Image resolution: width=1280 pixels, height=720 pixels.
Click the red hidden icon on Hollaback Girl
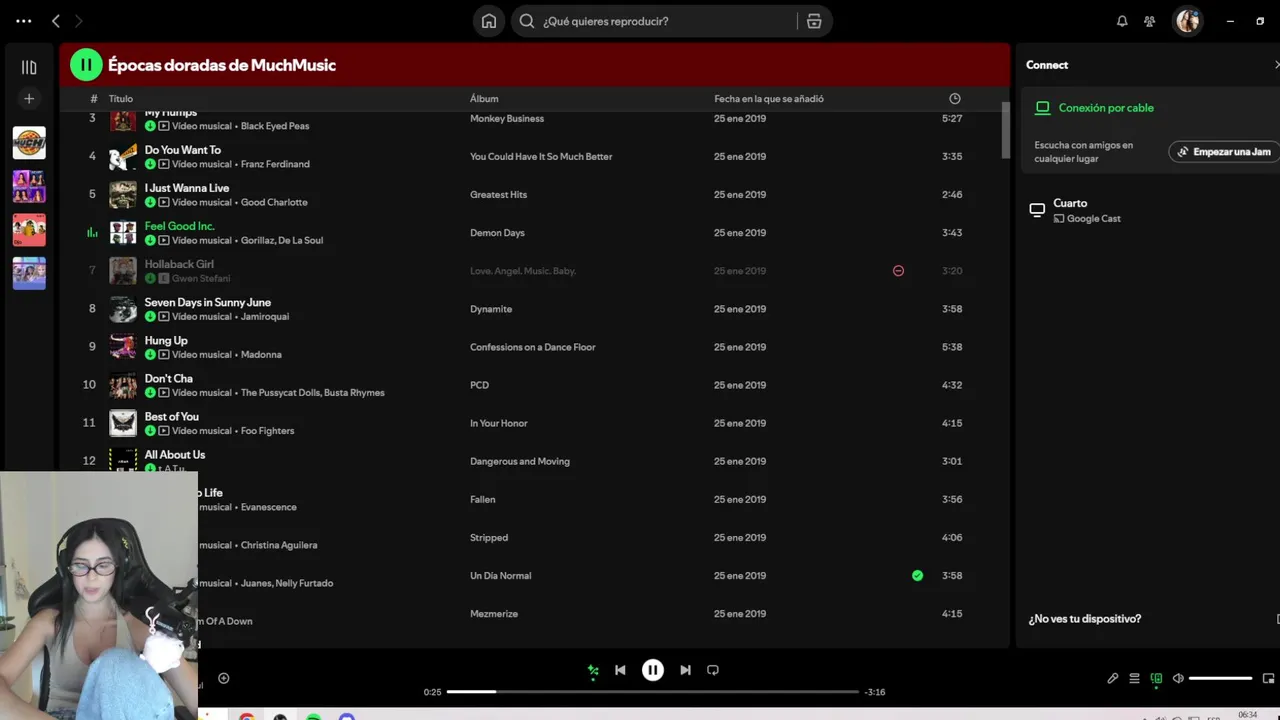coord(898,271)
